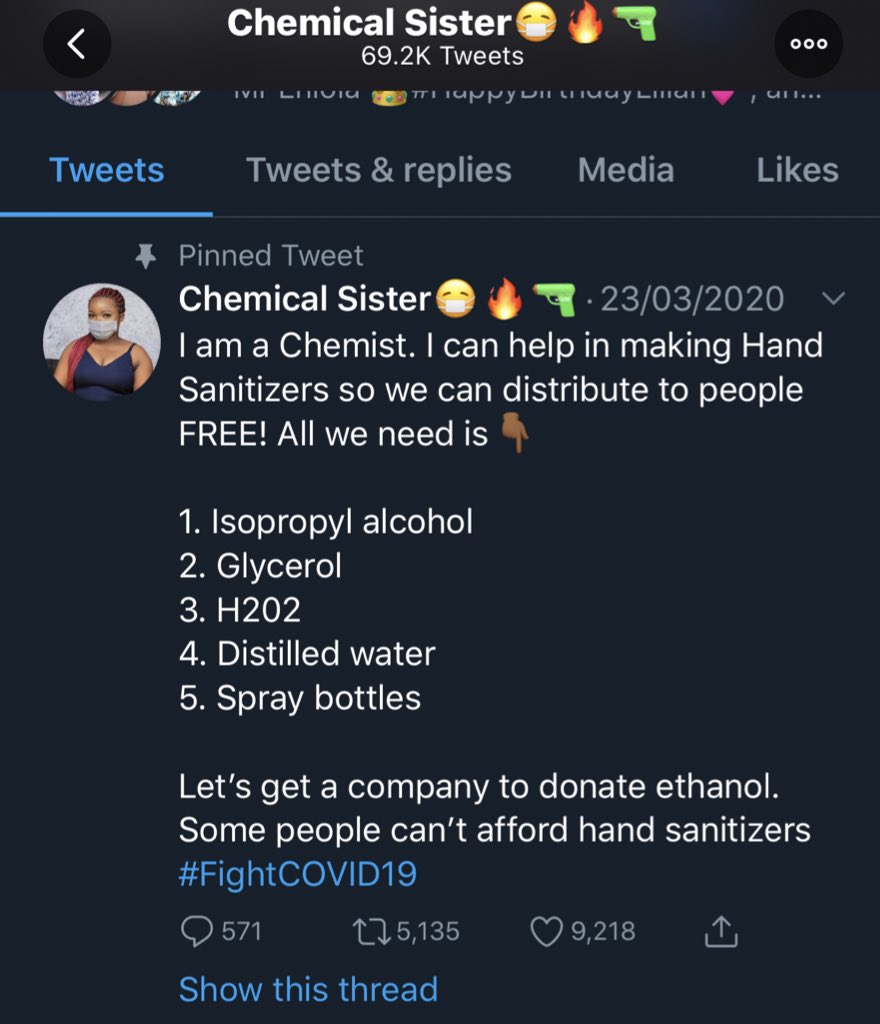
Task: Open the masked woman profile avatar
Action: click(x=101, y=344)
